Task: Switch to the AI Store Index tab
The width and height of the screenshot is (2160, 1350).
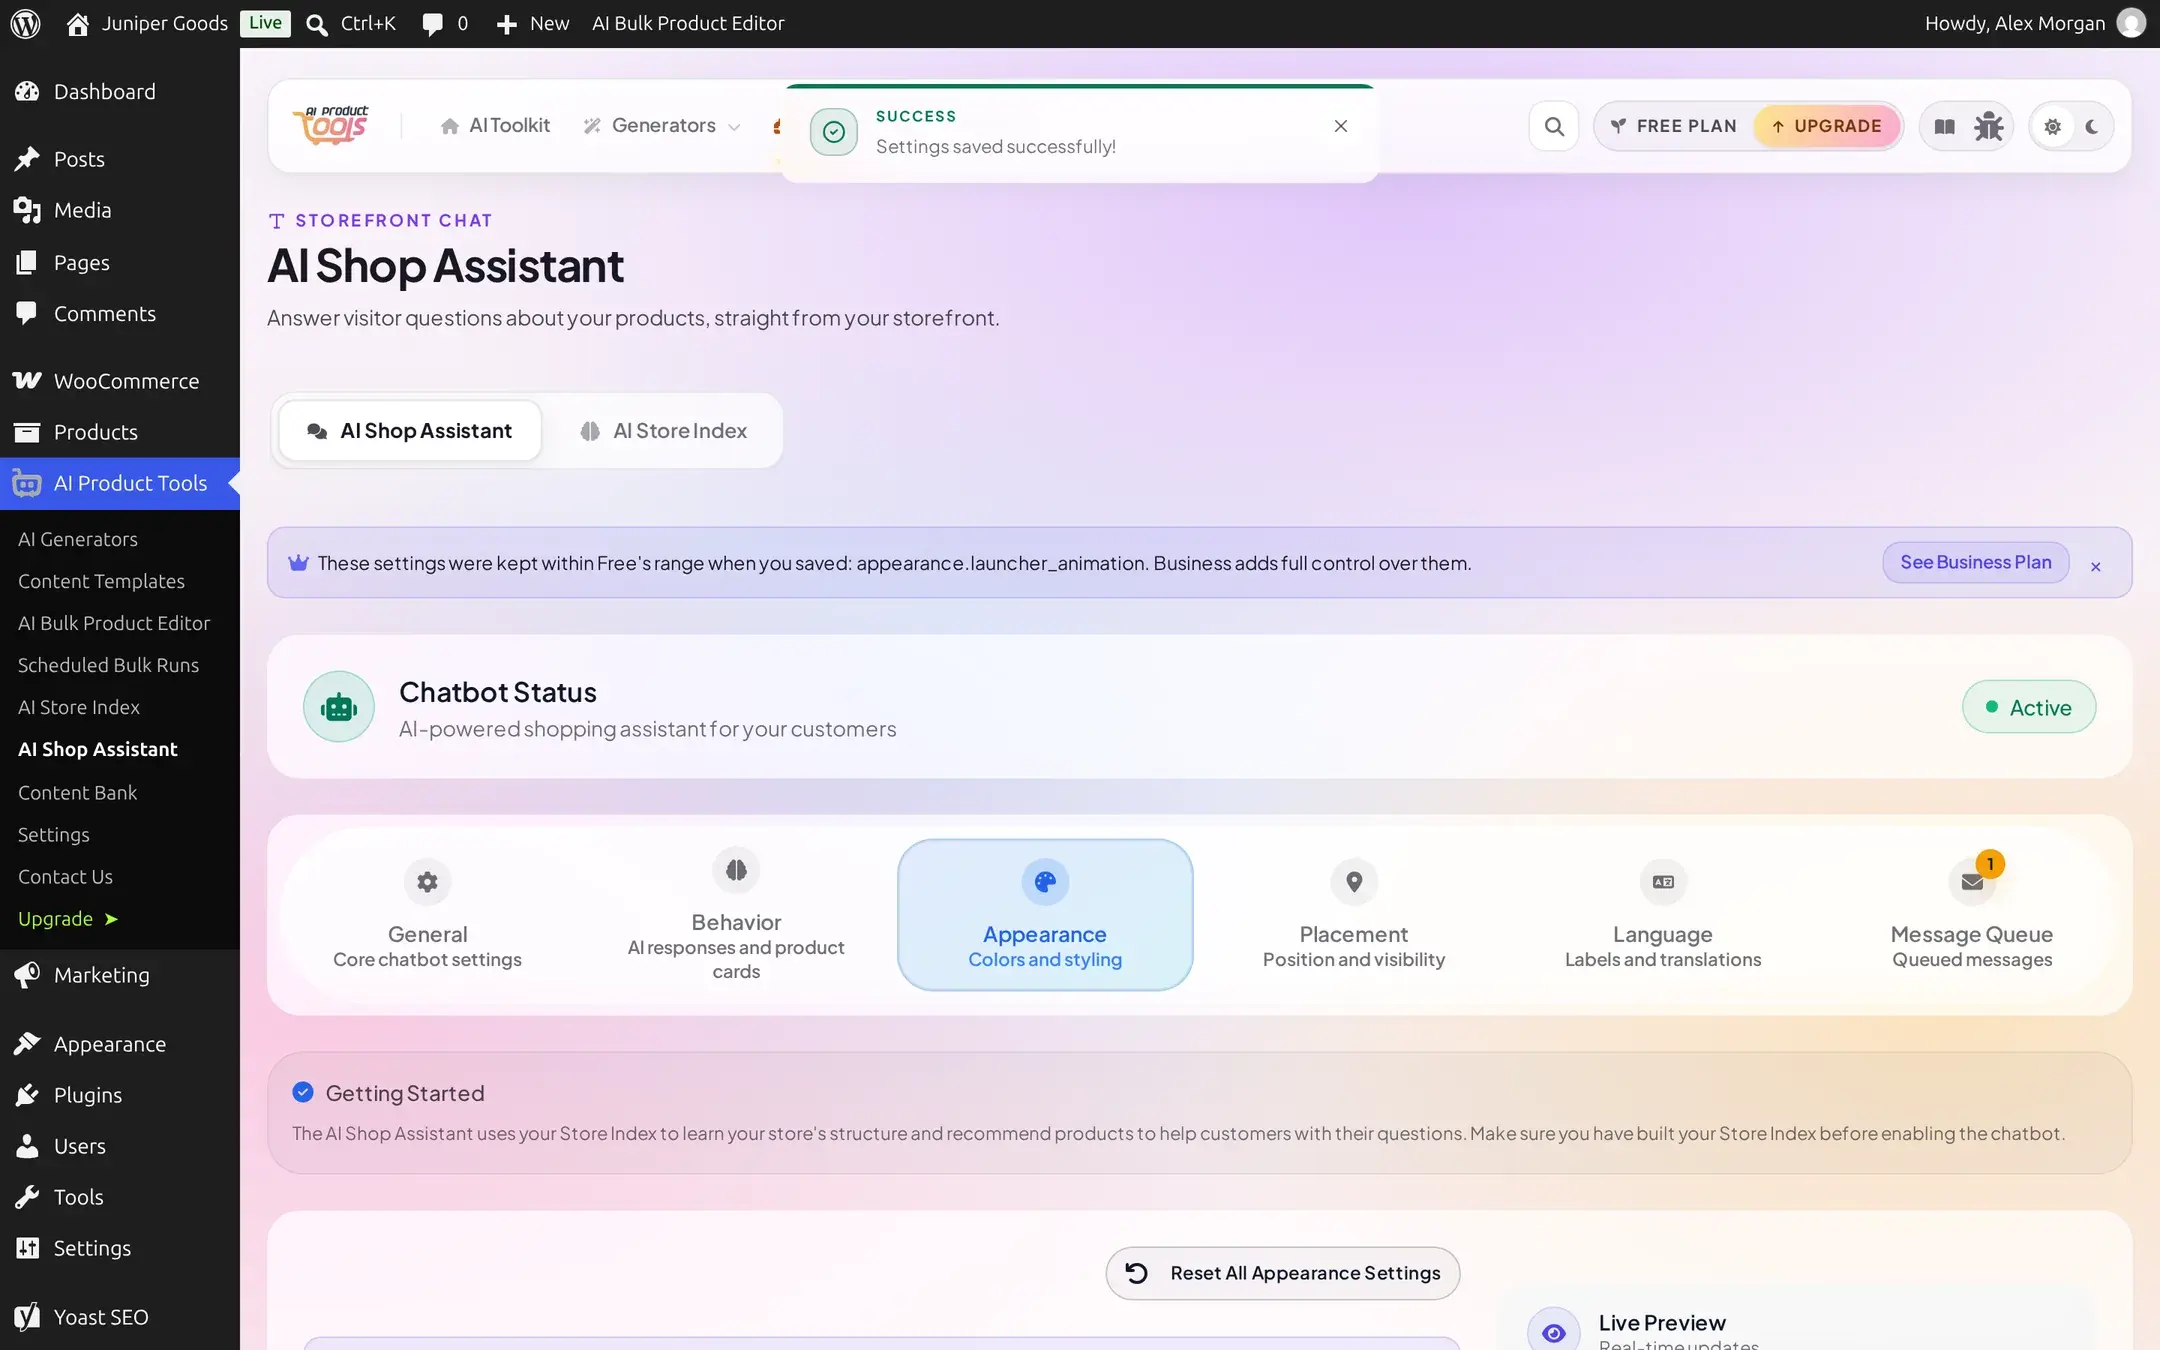Action: [663, 431]
